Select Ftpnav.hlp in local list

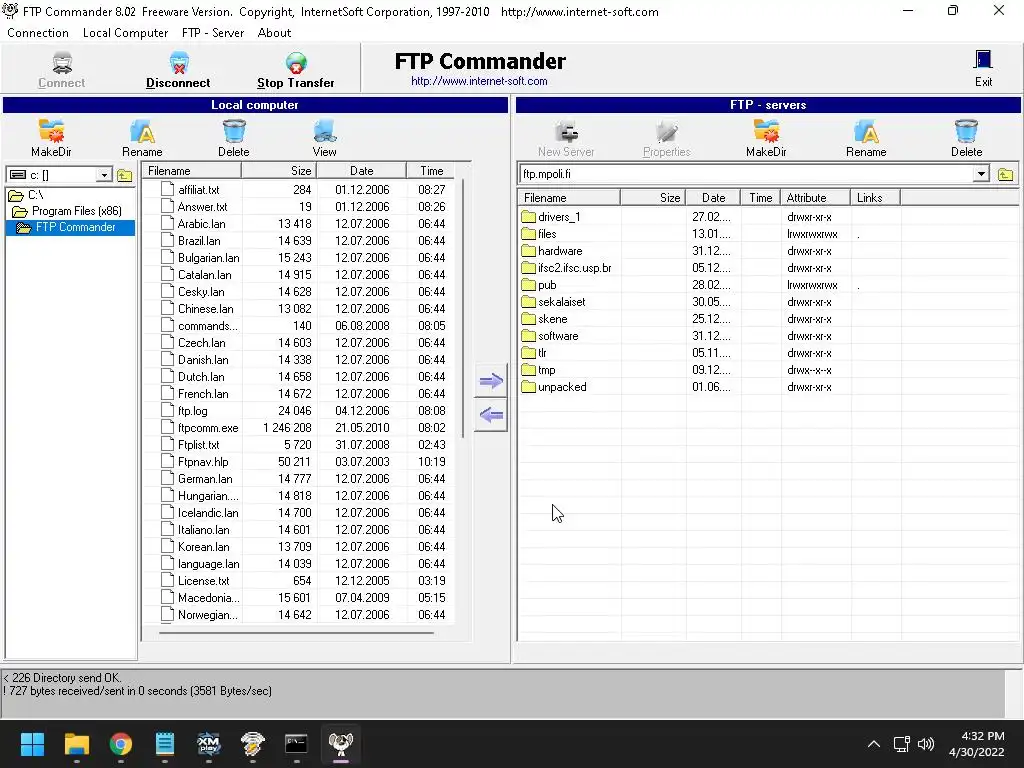195,462
